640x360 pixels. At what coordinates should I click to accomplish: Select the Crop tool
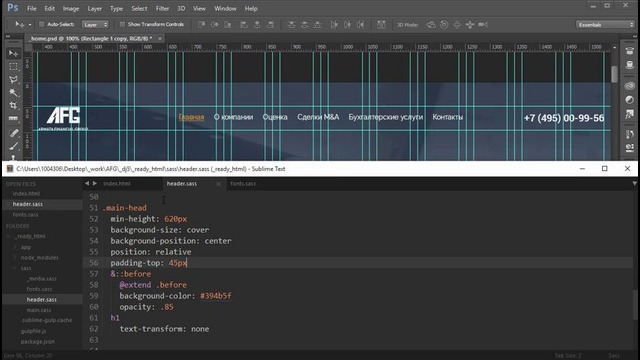pos(13,105)
